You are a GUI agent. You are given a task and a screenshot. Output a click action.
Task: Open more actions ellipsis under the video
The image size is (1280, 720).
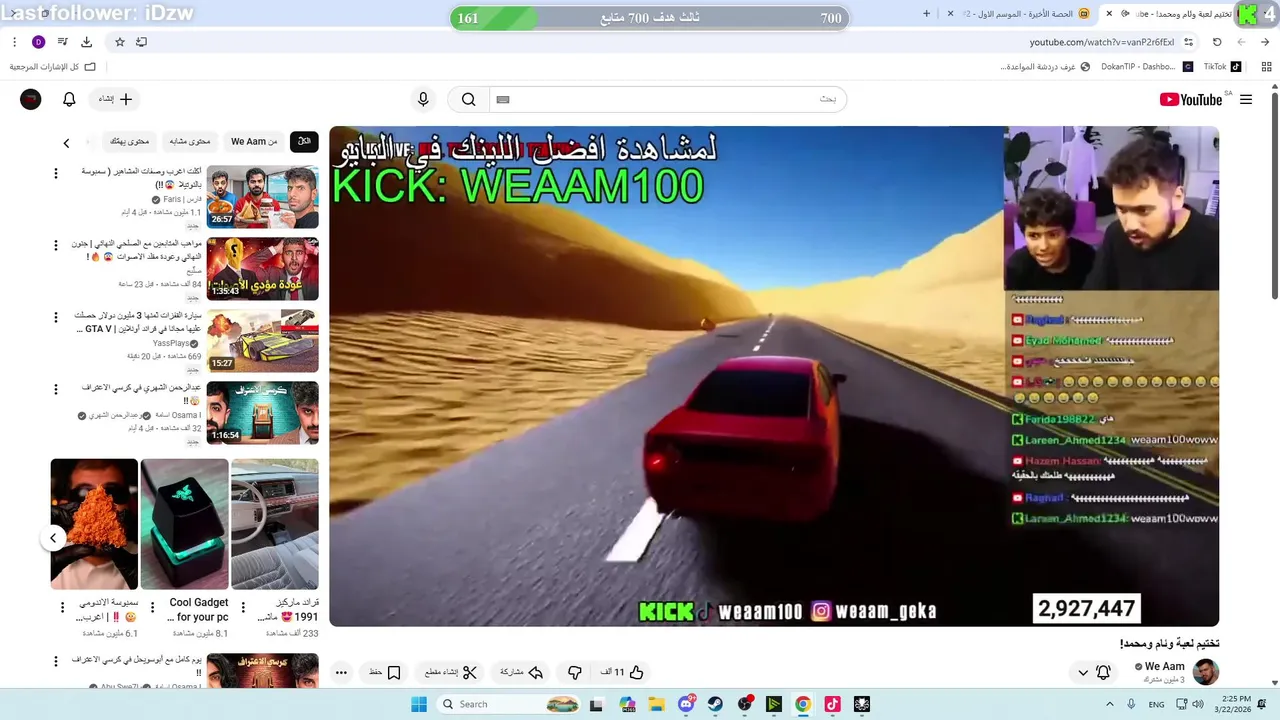pos(341,673)
